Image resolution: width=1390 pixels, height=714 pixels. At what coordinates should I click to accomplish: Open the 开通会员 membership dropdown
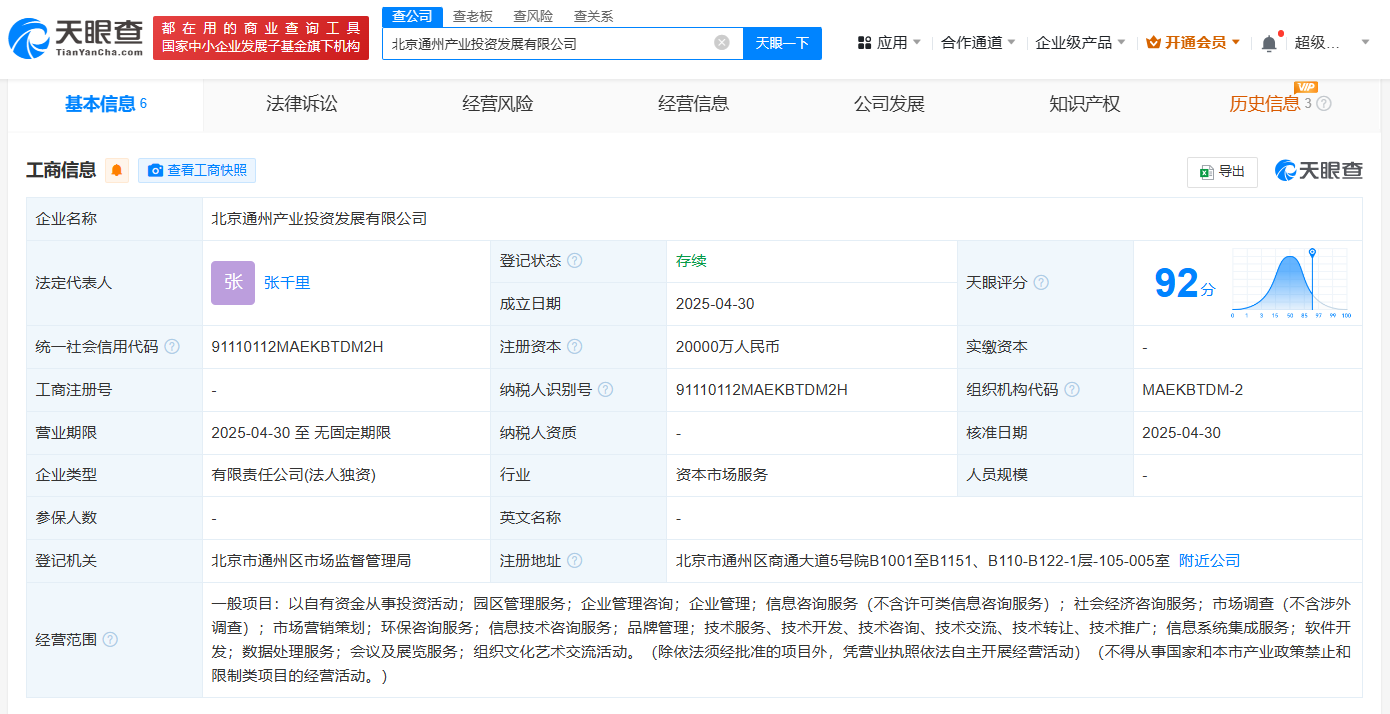[1193, 42]
